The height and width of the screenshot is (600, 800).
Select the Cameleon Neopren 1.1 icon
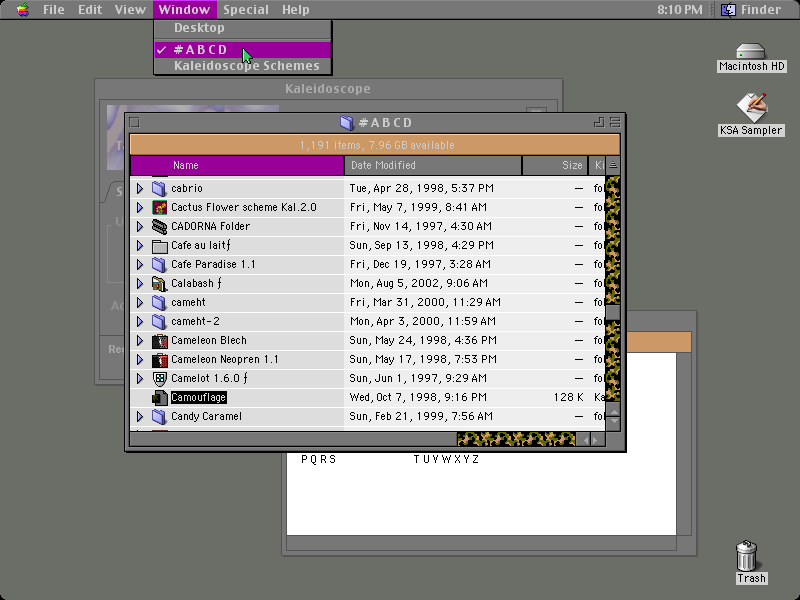click(x=159, y=359)
